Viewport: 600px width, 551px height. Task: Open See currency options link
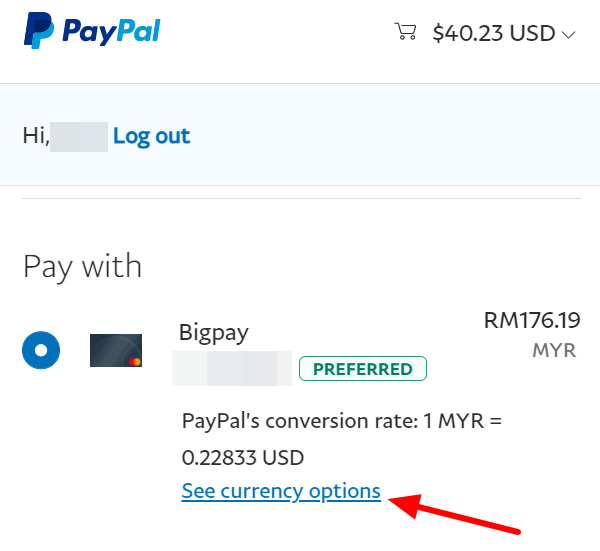(281, 491)
